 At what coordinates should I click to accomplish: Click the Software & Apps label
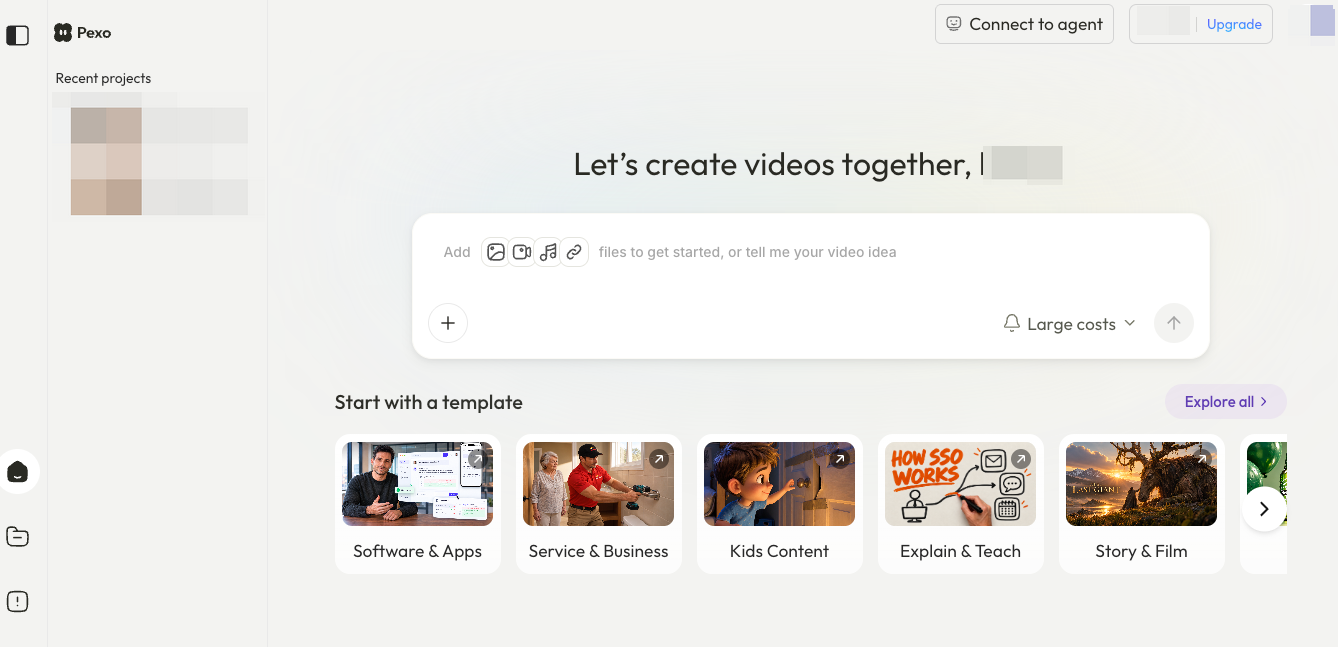coord(417,551)
